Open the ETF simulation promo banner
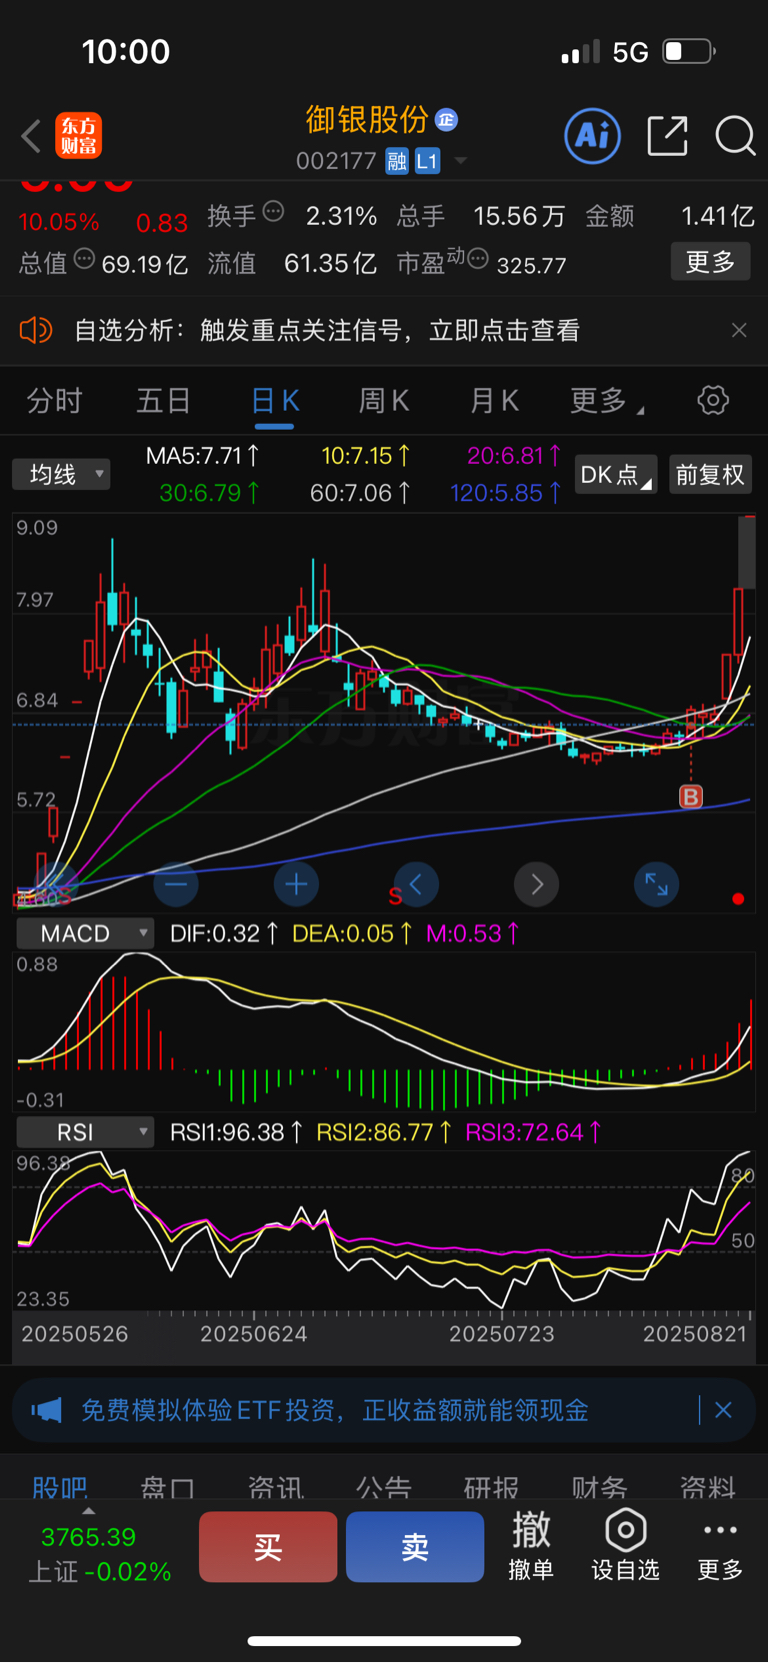This screenshot has width=768, height=1663. pos(384,1410)
